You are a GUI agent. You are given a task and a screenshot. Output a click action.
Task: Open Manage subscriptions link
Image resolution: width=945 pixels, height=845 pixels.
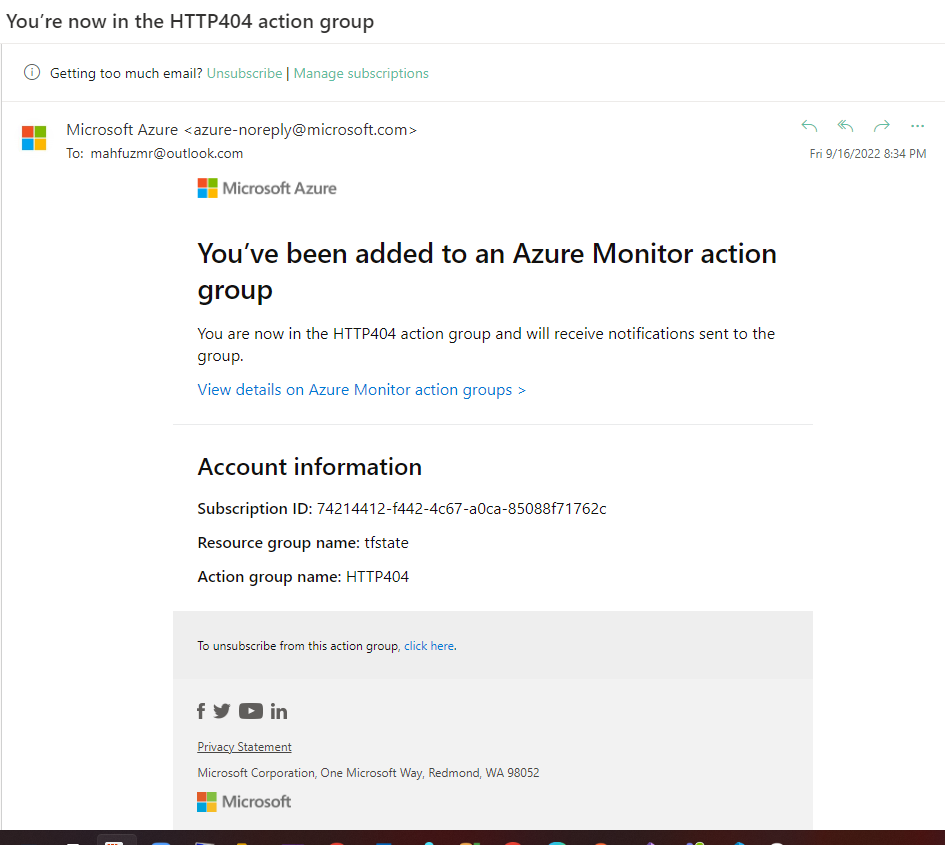pos(361,74)
